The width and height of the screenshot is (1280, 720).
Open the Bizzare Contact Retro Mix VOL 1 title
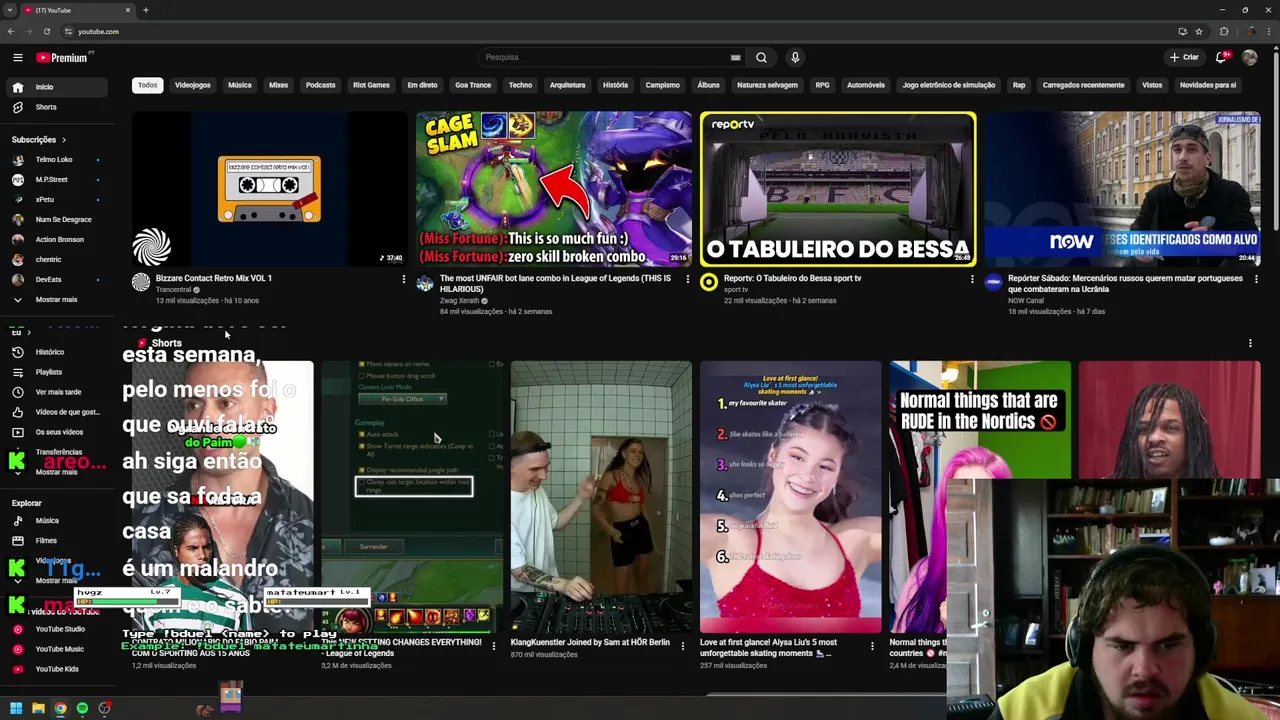click(214, 279)
